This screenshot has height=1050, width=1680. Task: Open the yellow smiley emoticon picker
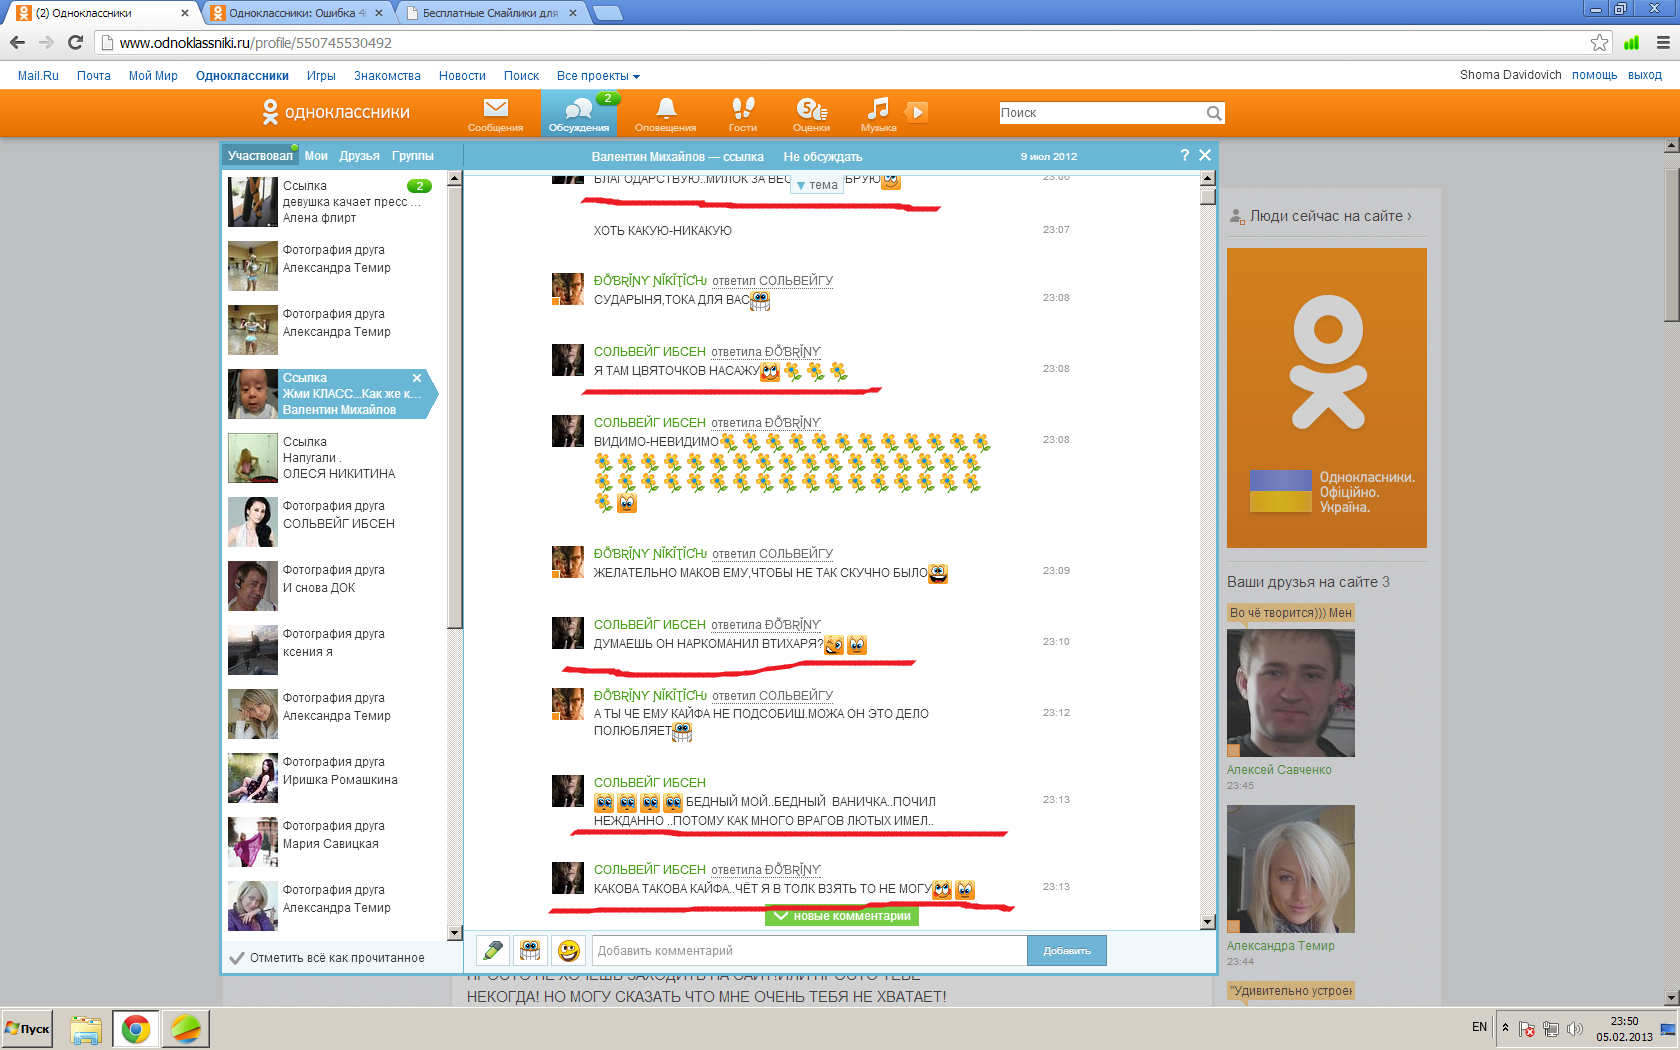[x=568, y=950]
